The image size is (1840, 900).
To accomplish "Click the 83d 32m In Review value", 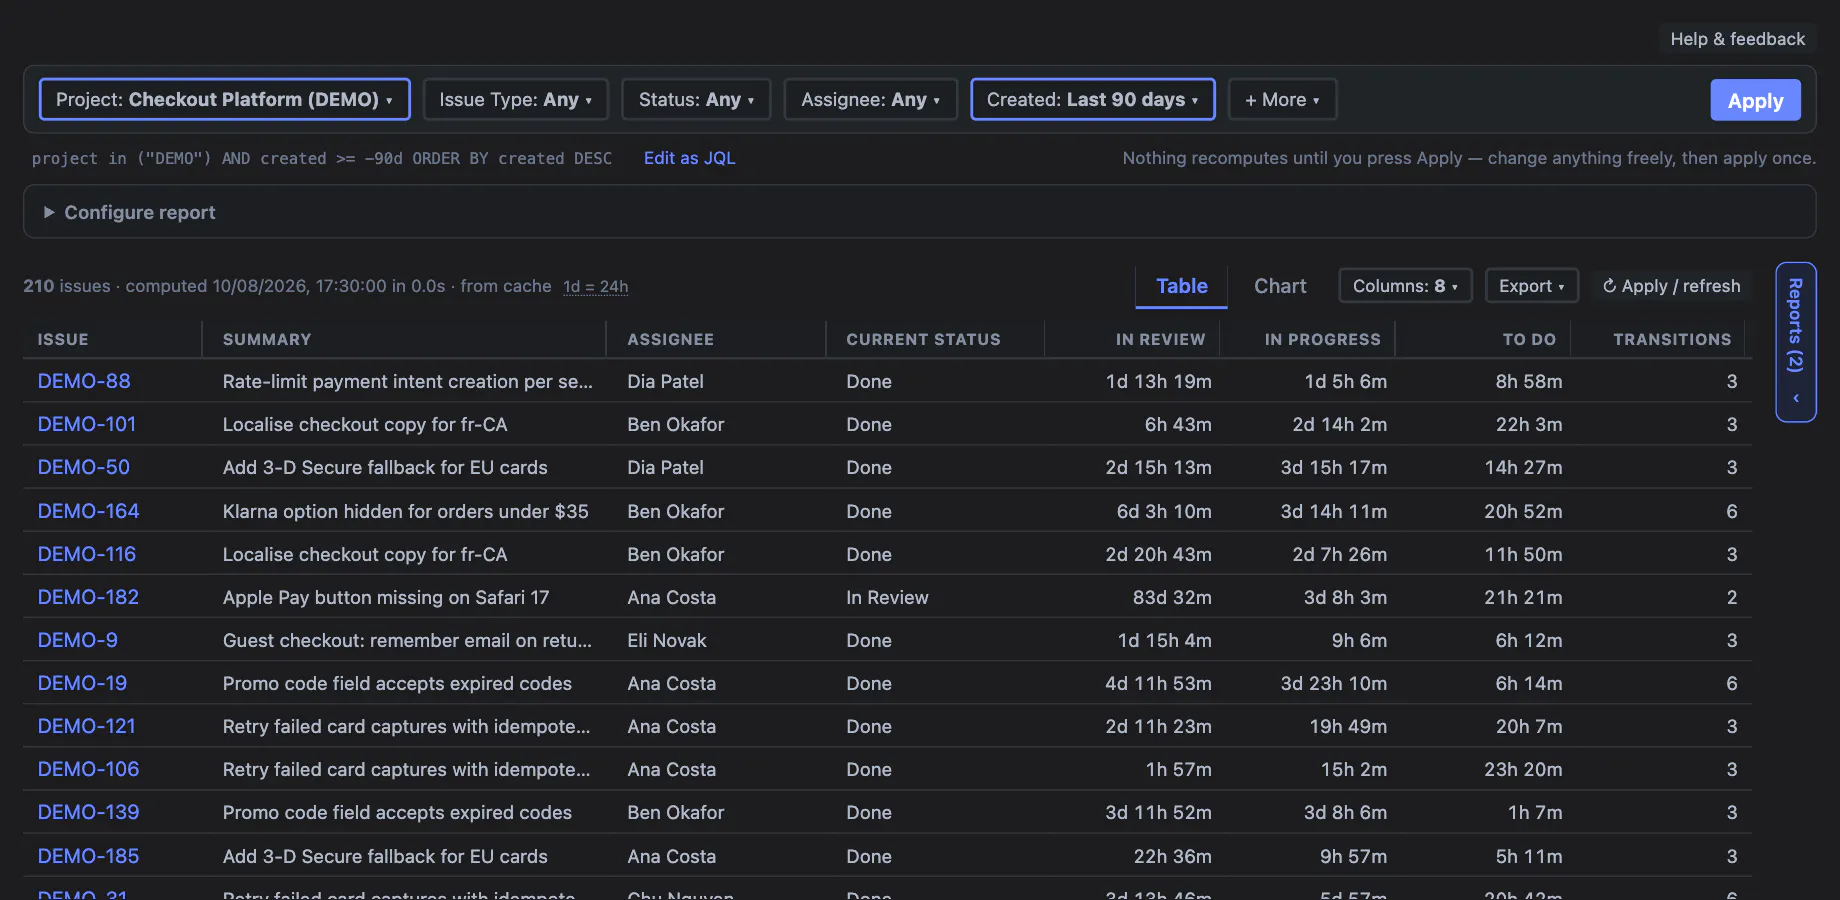I will (x=1172, y=597).
